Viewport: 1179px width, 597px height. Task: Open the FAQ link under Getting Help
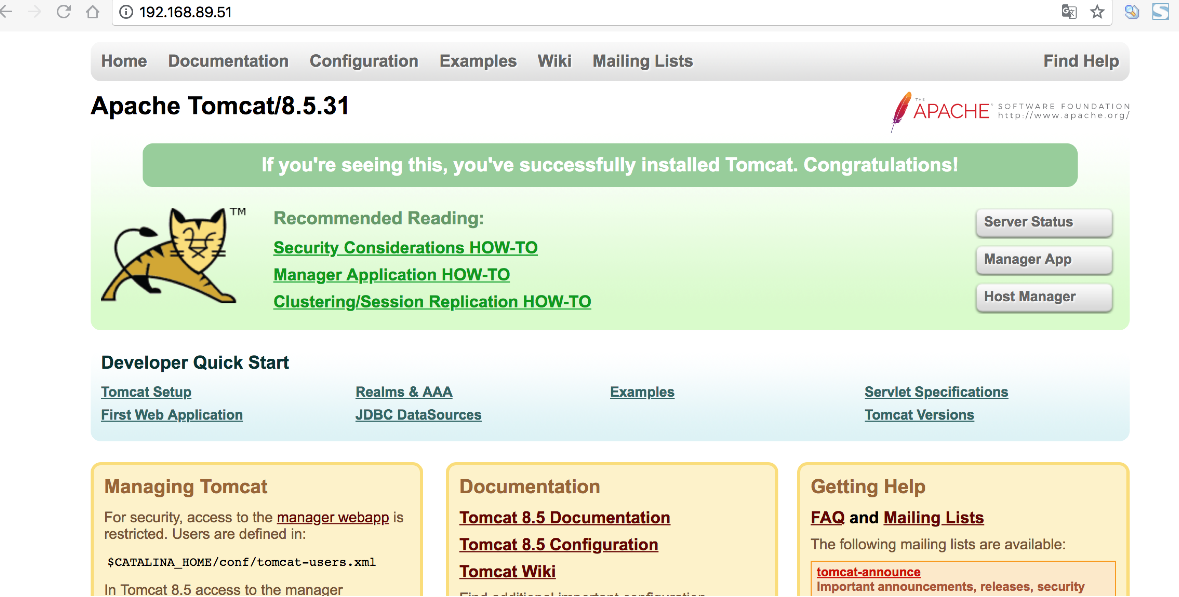pos(827,517)
